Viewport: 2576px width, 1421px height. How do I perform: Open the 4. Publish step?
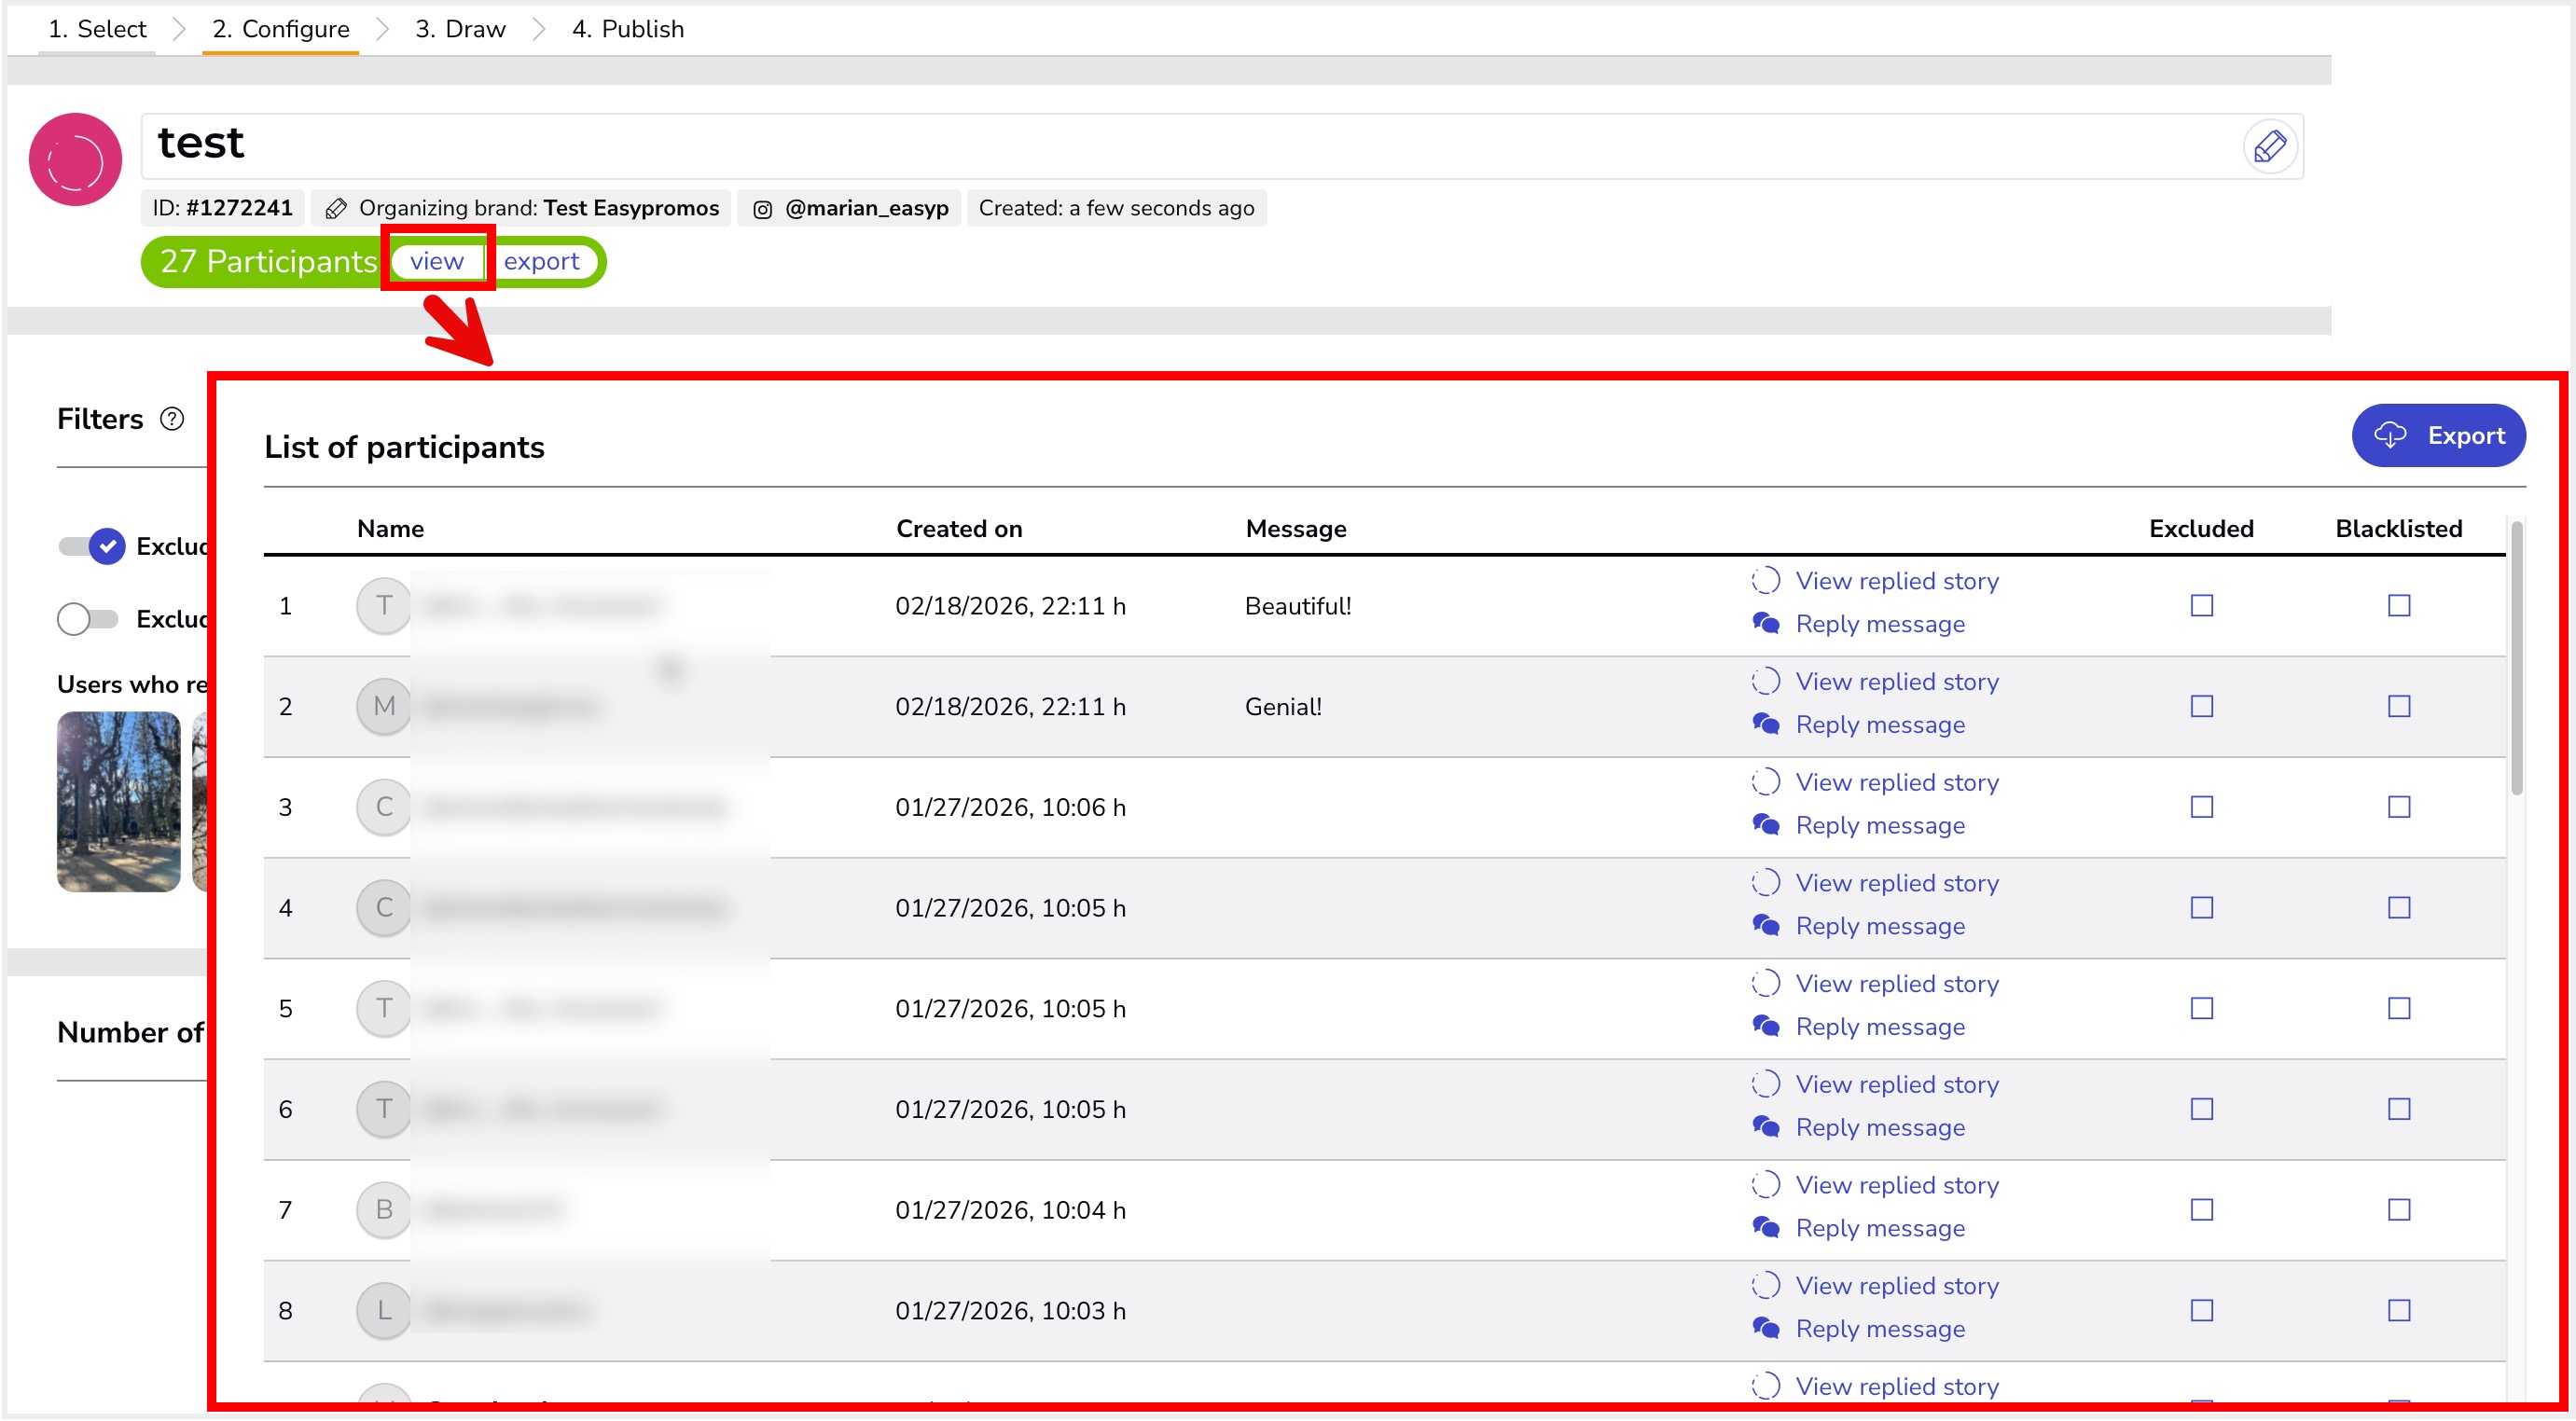(627, 29)
